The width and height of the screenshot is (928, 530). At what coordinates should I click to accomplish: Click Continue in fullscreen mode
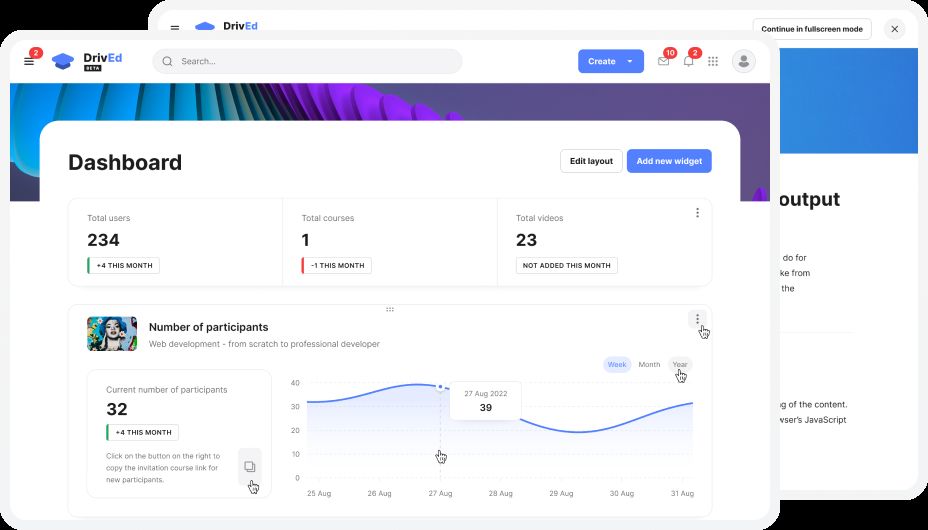tap(811, 29)
